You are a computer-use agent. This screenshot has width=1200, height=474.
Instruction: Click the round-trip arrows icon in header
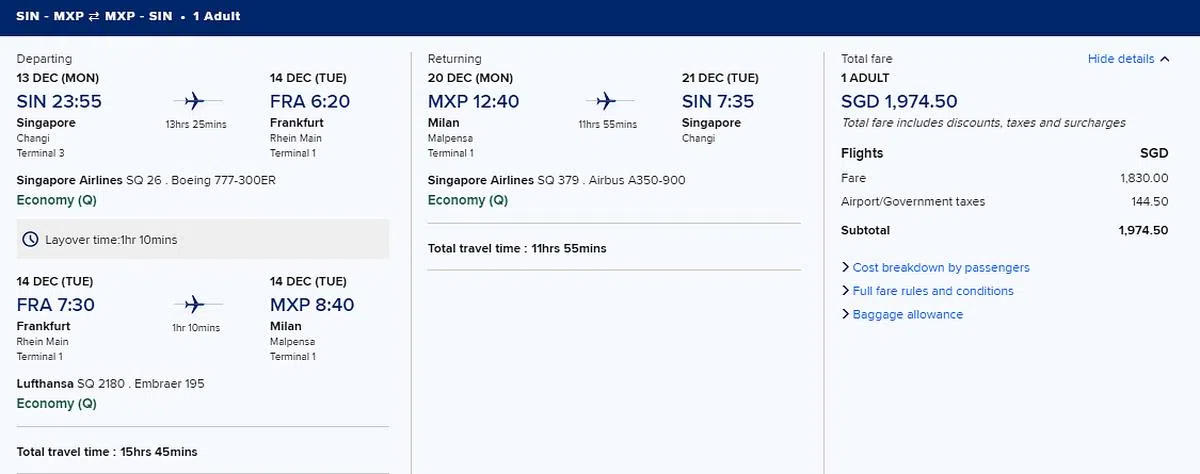[x=91, y=16]
